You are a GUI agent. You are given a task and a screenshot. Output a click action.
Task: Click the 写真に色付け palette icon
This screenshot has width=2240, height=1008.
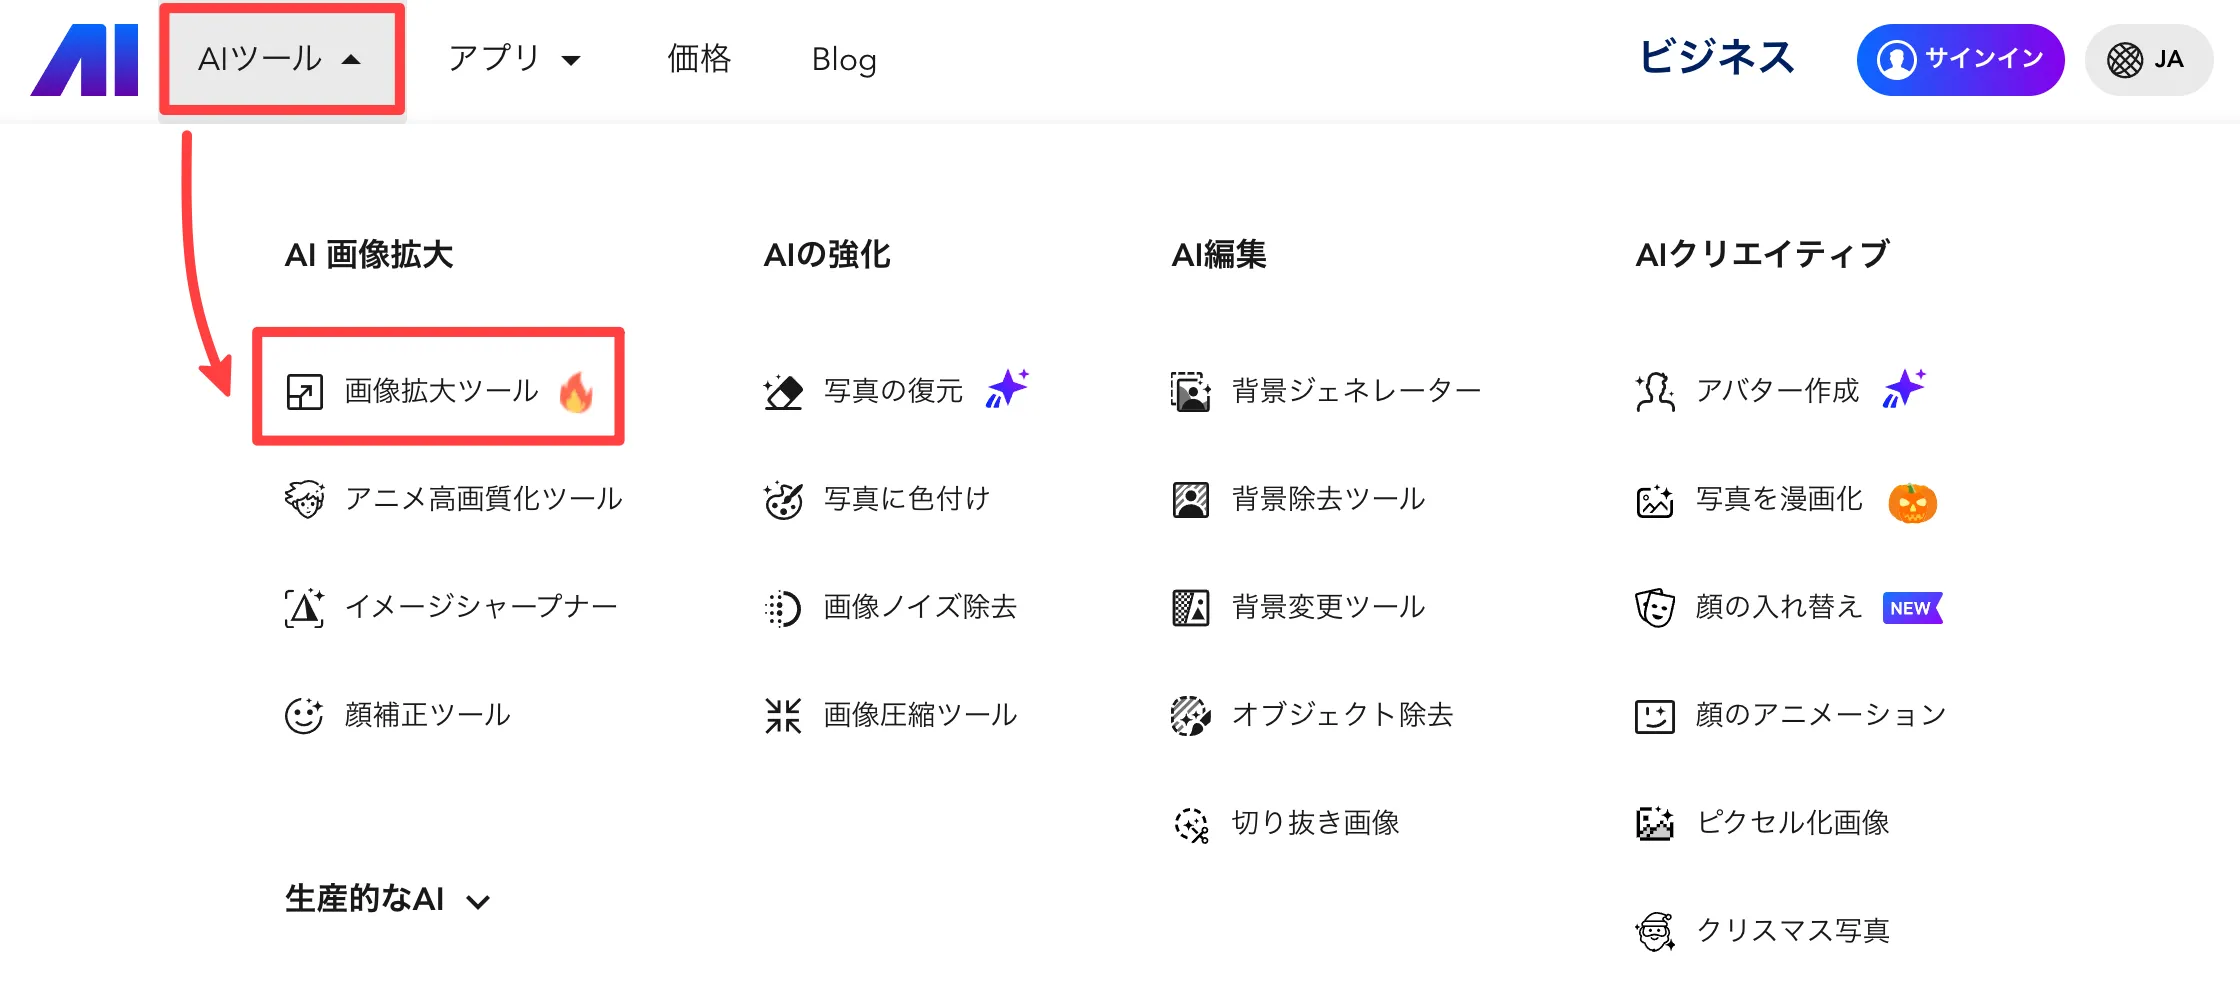click(x=783, y=499)
